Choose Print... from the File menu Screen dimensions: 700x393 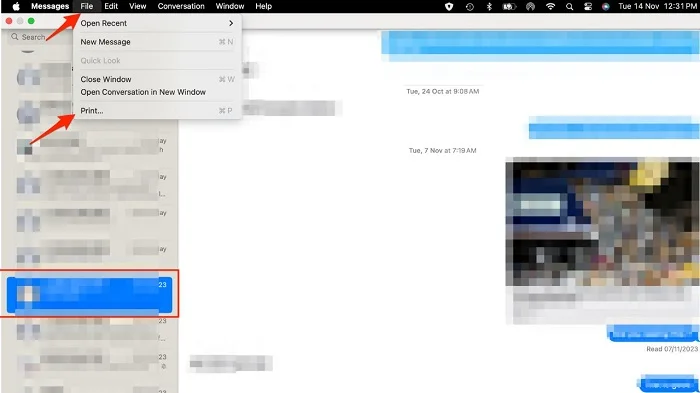157,111
